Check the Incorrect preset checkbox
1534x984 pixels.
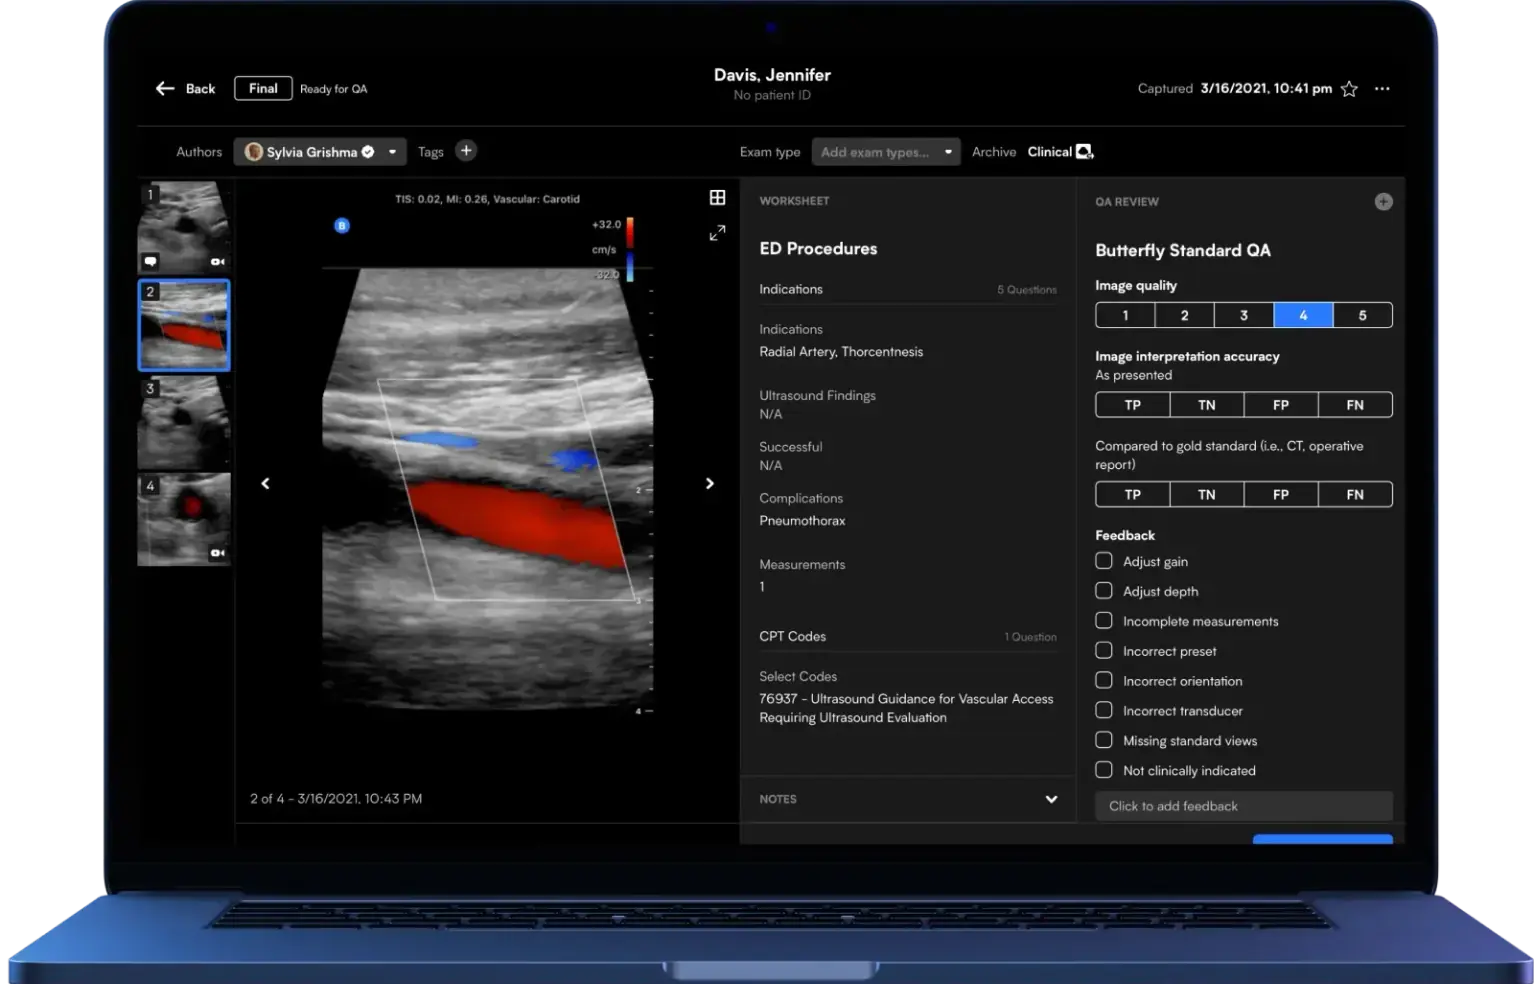pyautogui.click(x=1104, y=651)
